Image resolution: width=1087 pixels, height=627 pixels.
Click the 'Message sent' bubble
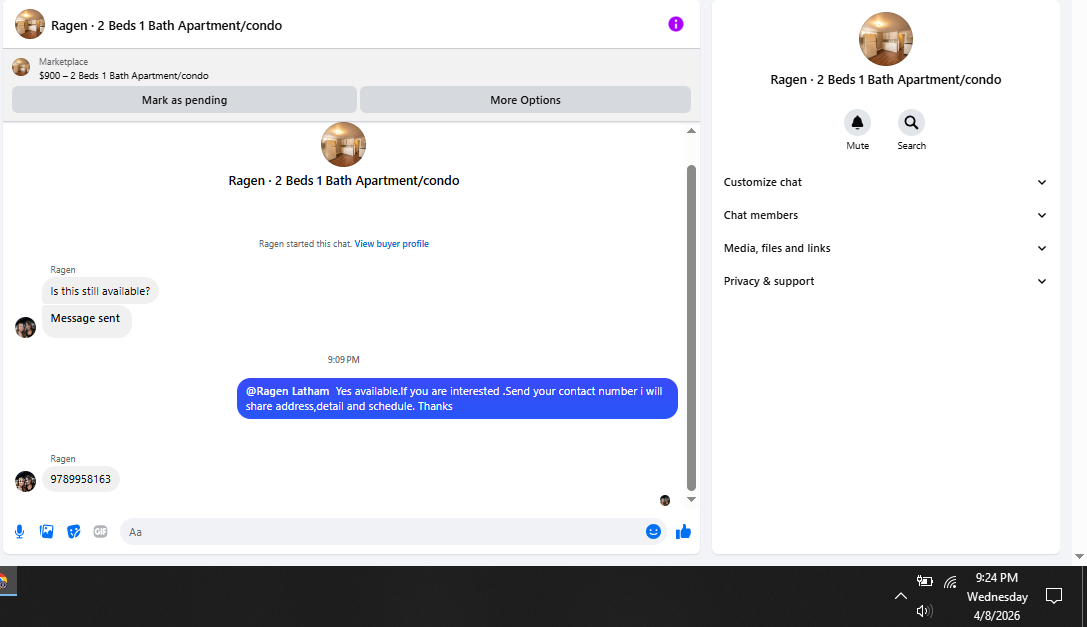point(86,322)
